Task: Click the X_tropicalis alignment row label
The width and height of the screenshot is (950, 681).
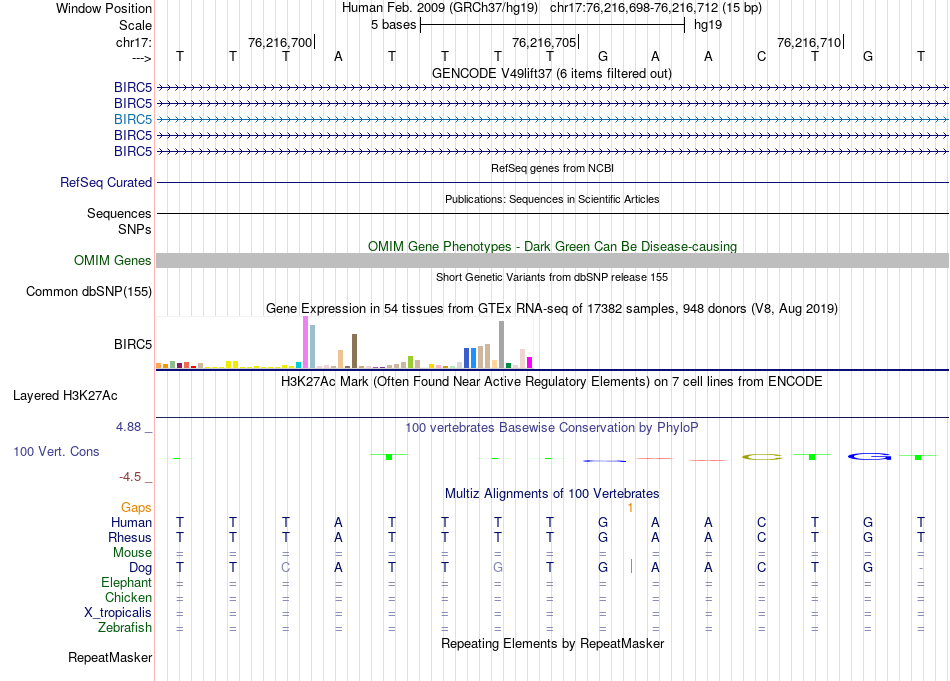Action: [118, 613]
